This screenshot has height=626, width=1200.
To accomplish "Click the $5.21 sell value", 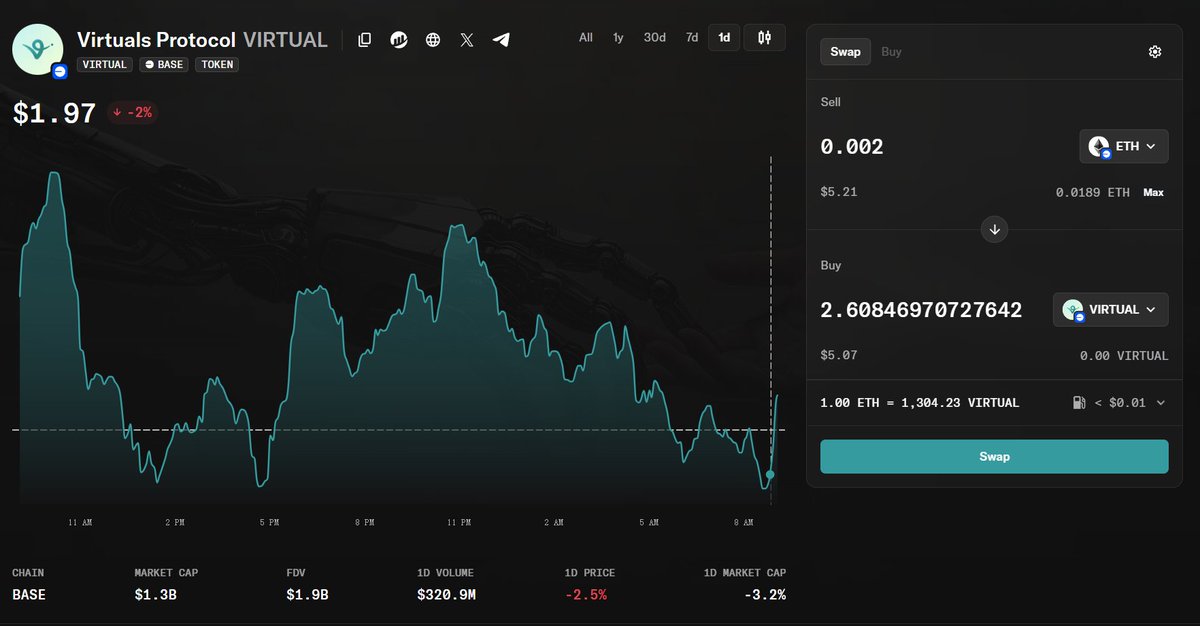I will pyautogui.click(x=839, y=192).
